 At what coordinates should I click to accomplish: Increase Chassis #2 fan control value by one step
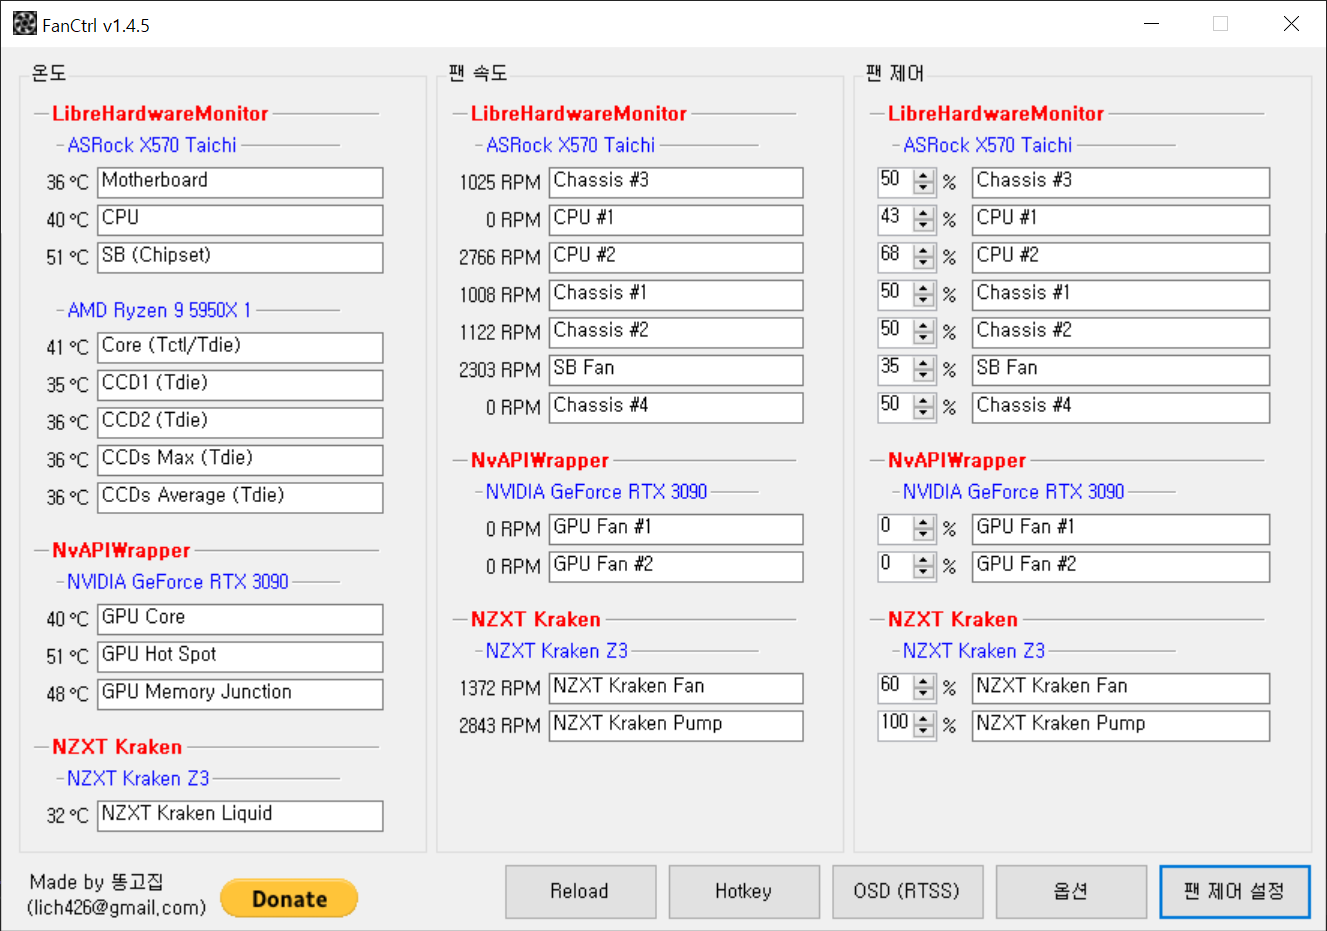click(x=924, y=326)
